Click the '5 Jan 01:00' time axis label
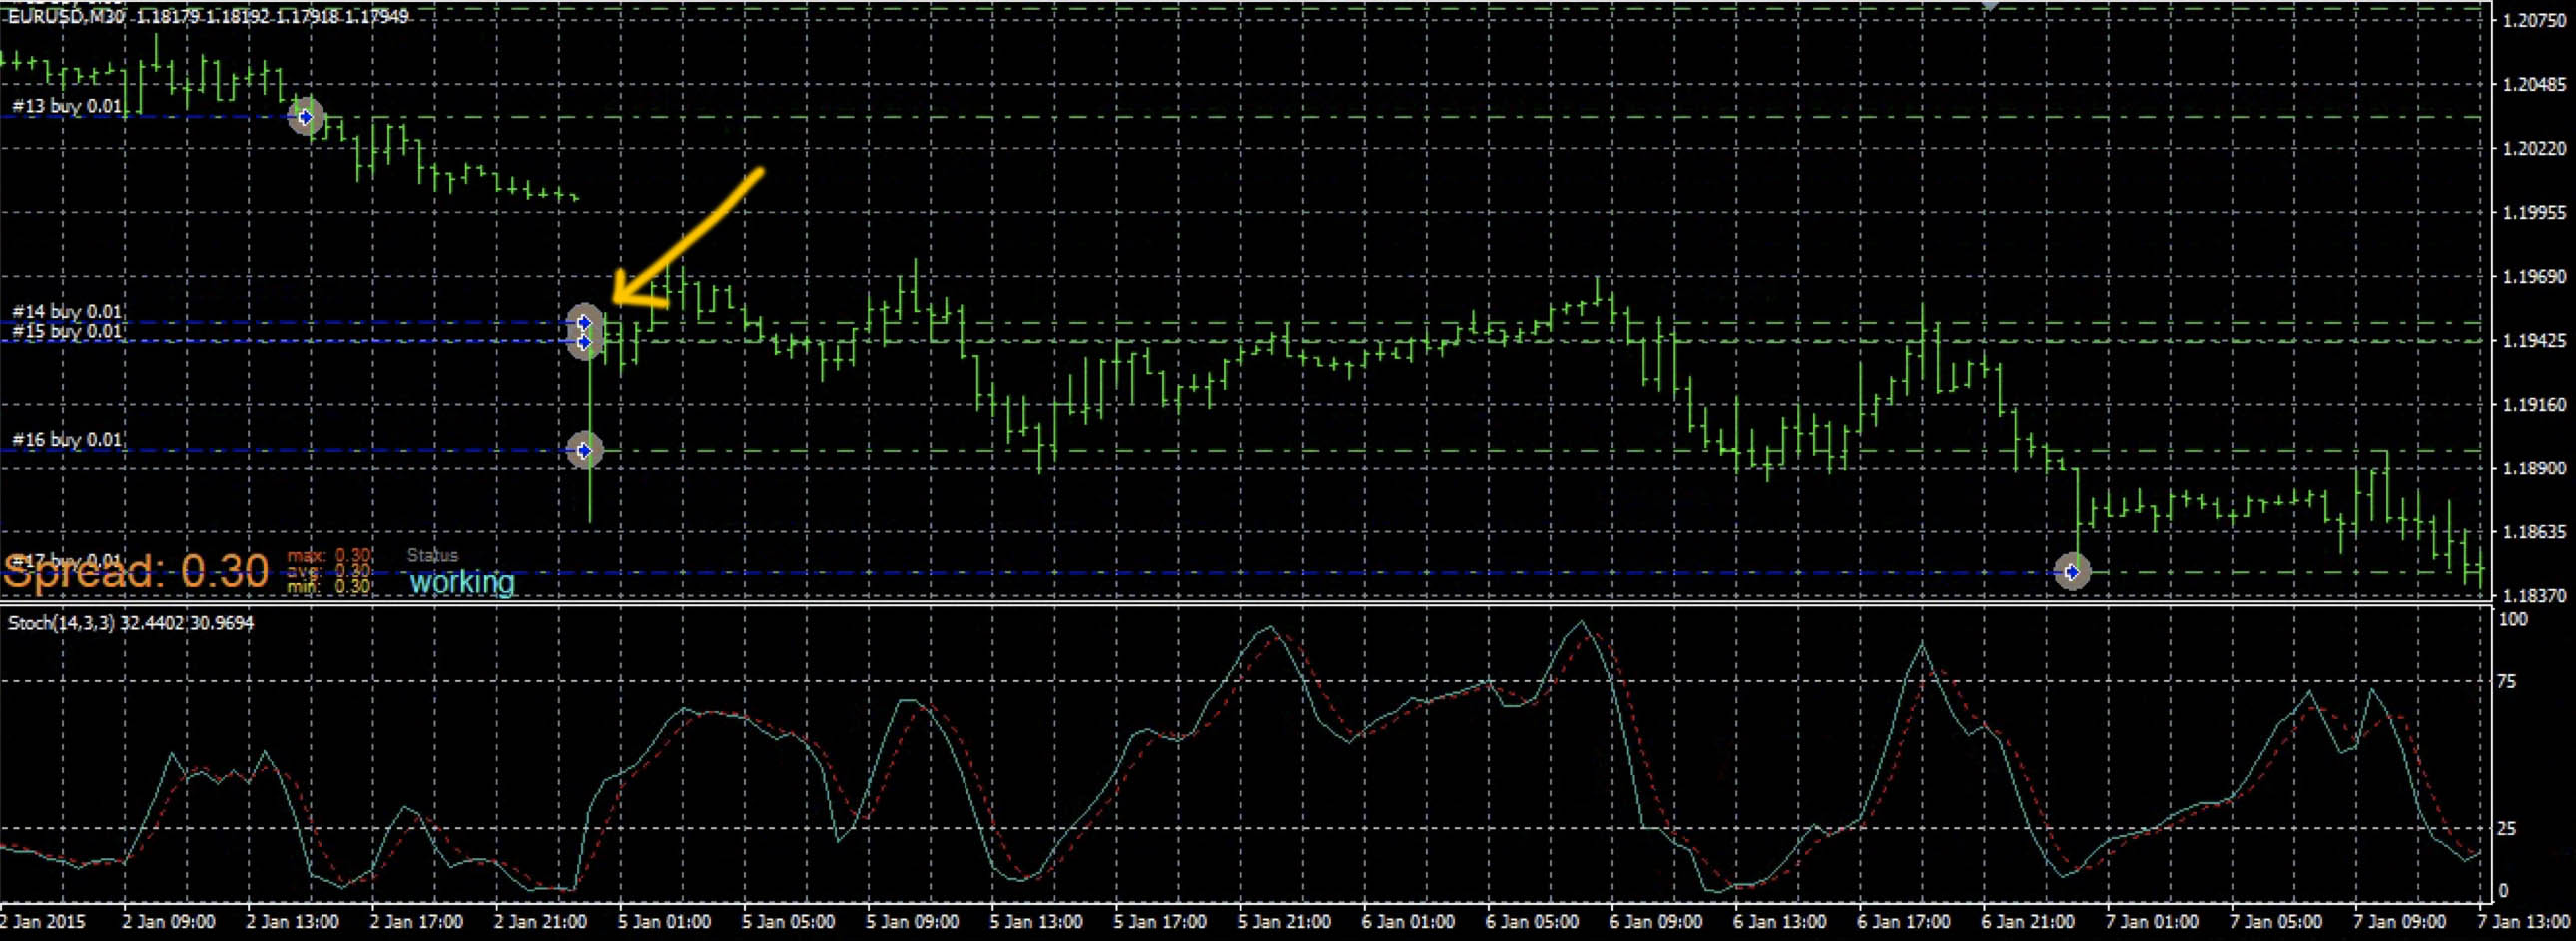This screenshot has height=941, width=2576. (x=664, y=921)
